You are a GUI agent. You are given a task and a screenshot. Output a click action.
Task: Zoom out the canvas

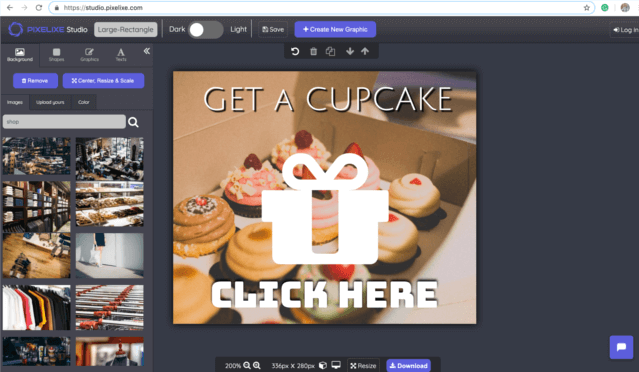pyautogui.click(x=247, y=365)
